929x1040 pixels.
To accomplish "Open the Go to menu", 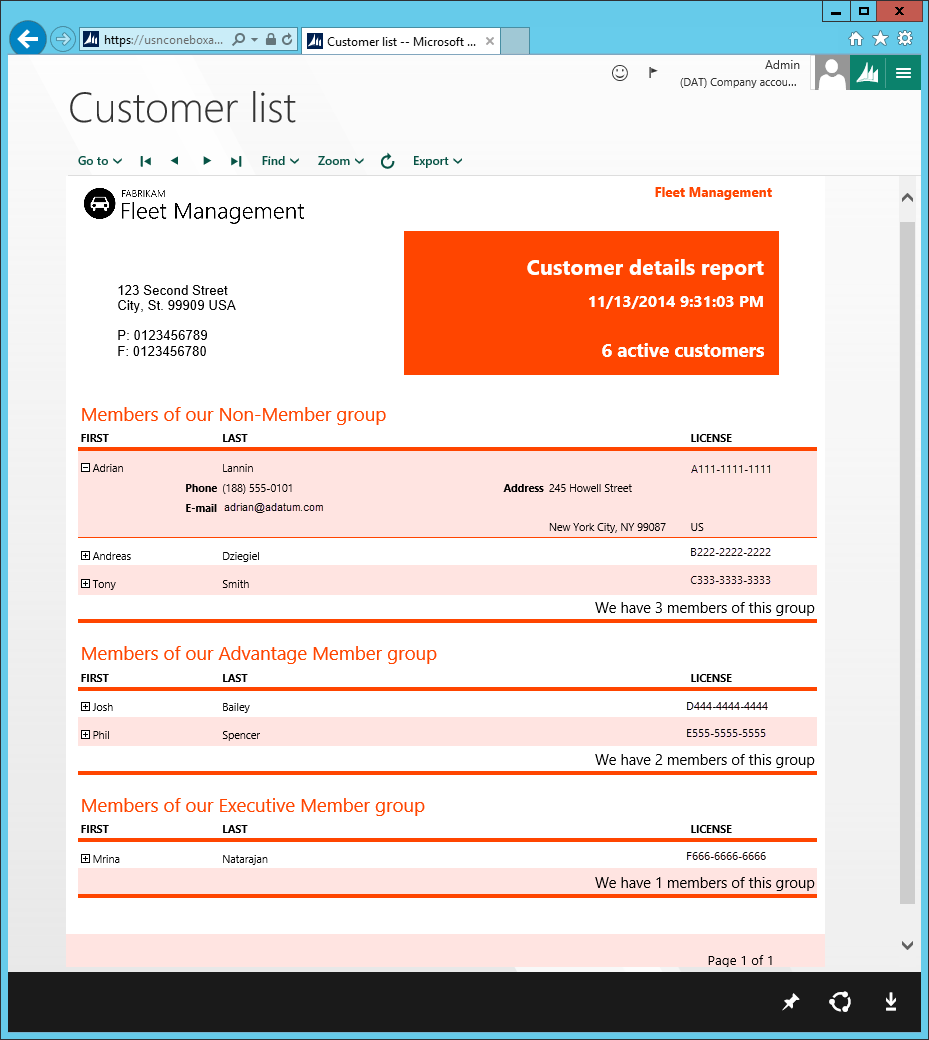I will point(100,161).
